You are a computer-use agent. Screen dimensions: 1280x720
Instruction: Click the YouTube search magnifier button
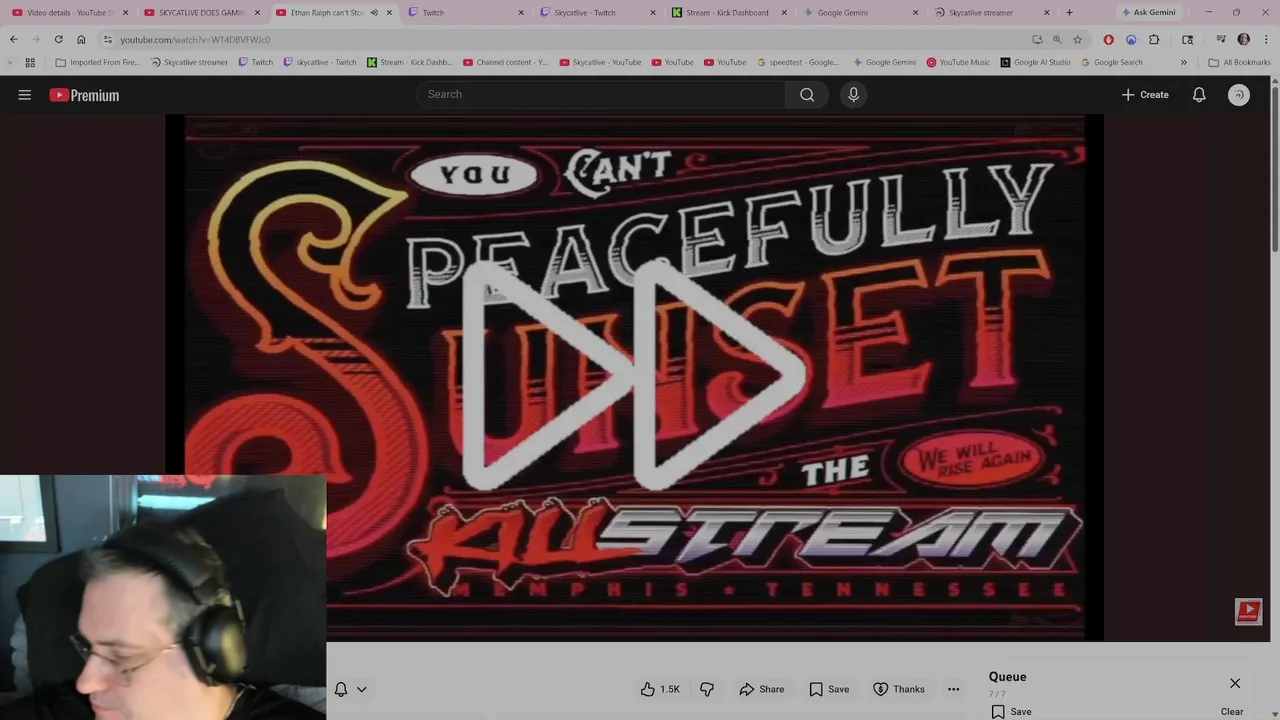pyautogui.click(x=807, y=94)
